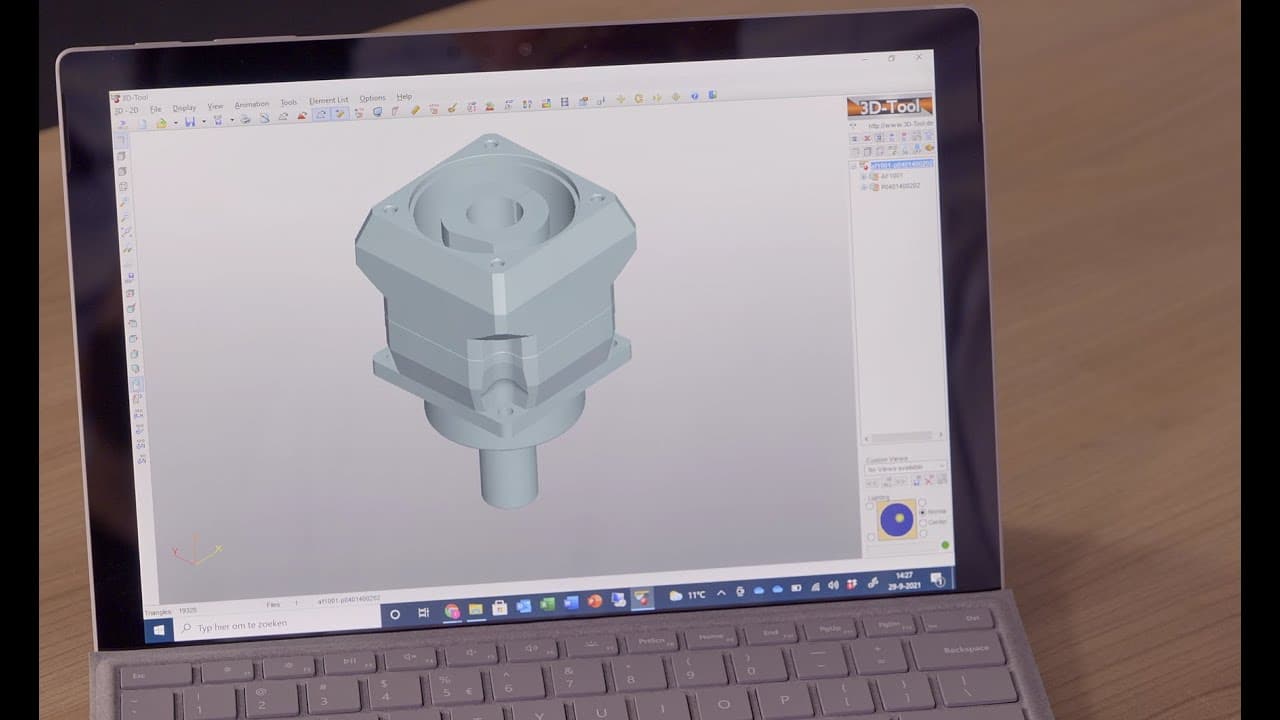The height and width of the screenshot is (720, 1280).
Task: Open PowerPoint from the taskbar
Action: (x=595, y=602)
